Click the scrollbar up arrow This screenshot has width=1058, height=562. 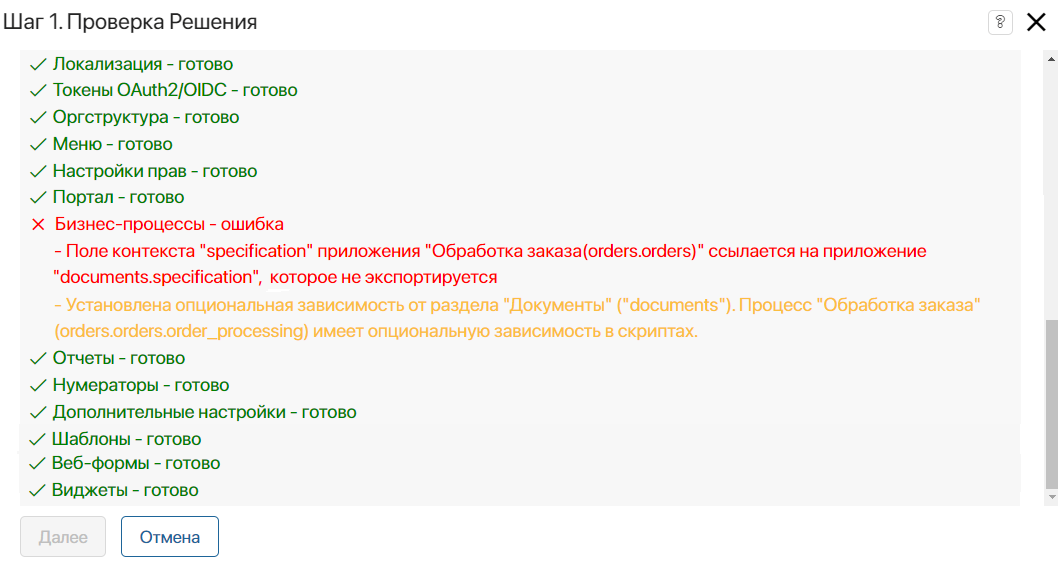[1051, 59]
